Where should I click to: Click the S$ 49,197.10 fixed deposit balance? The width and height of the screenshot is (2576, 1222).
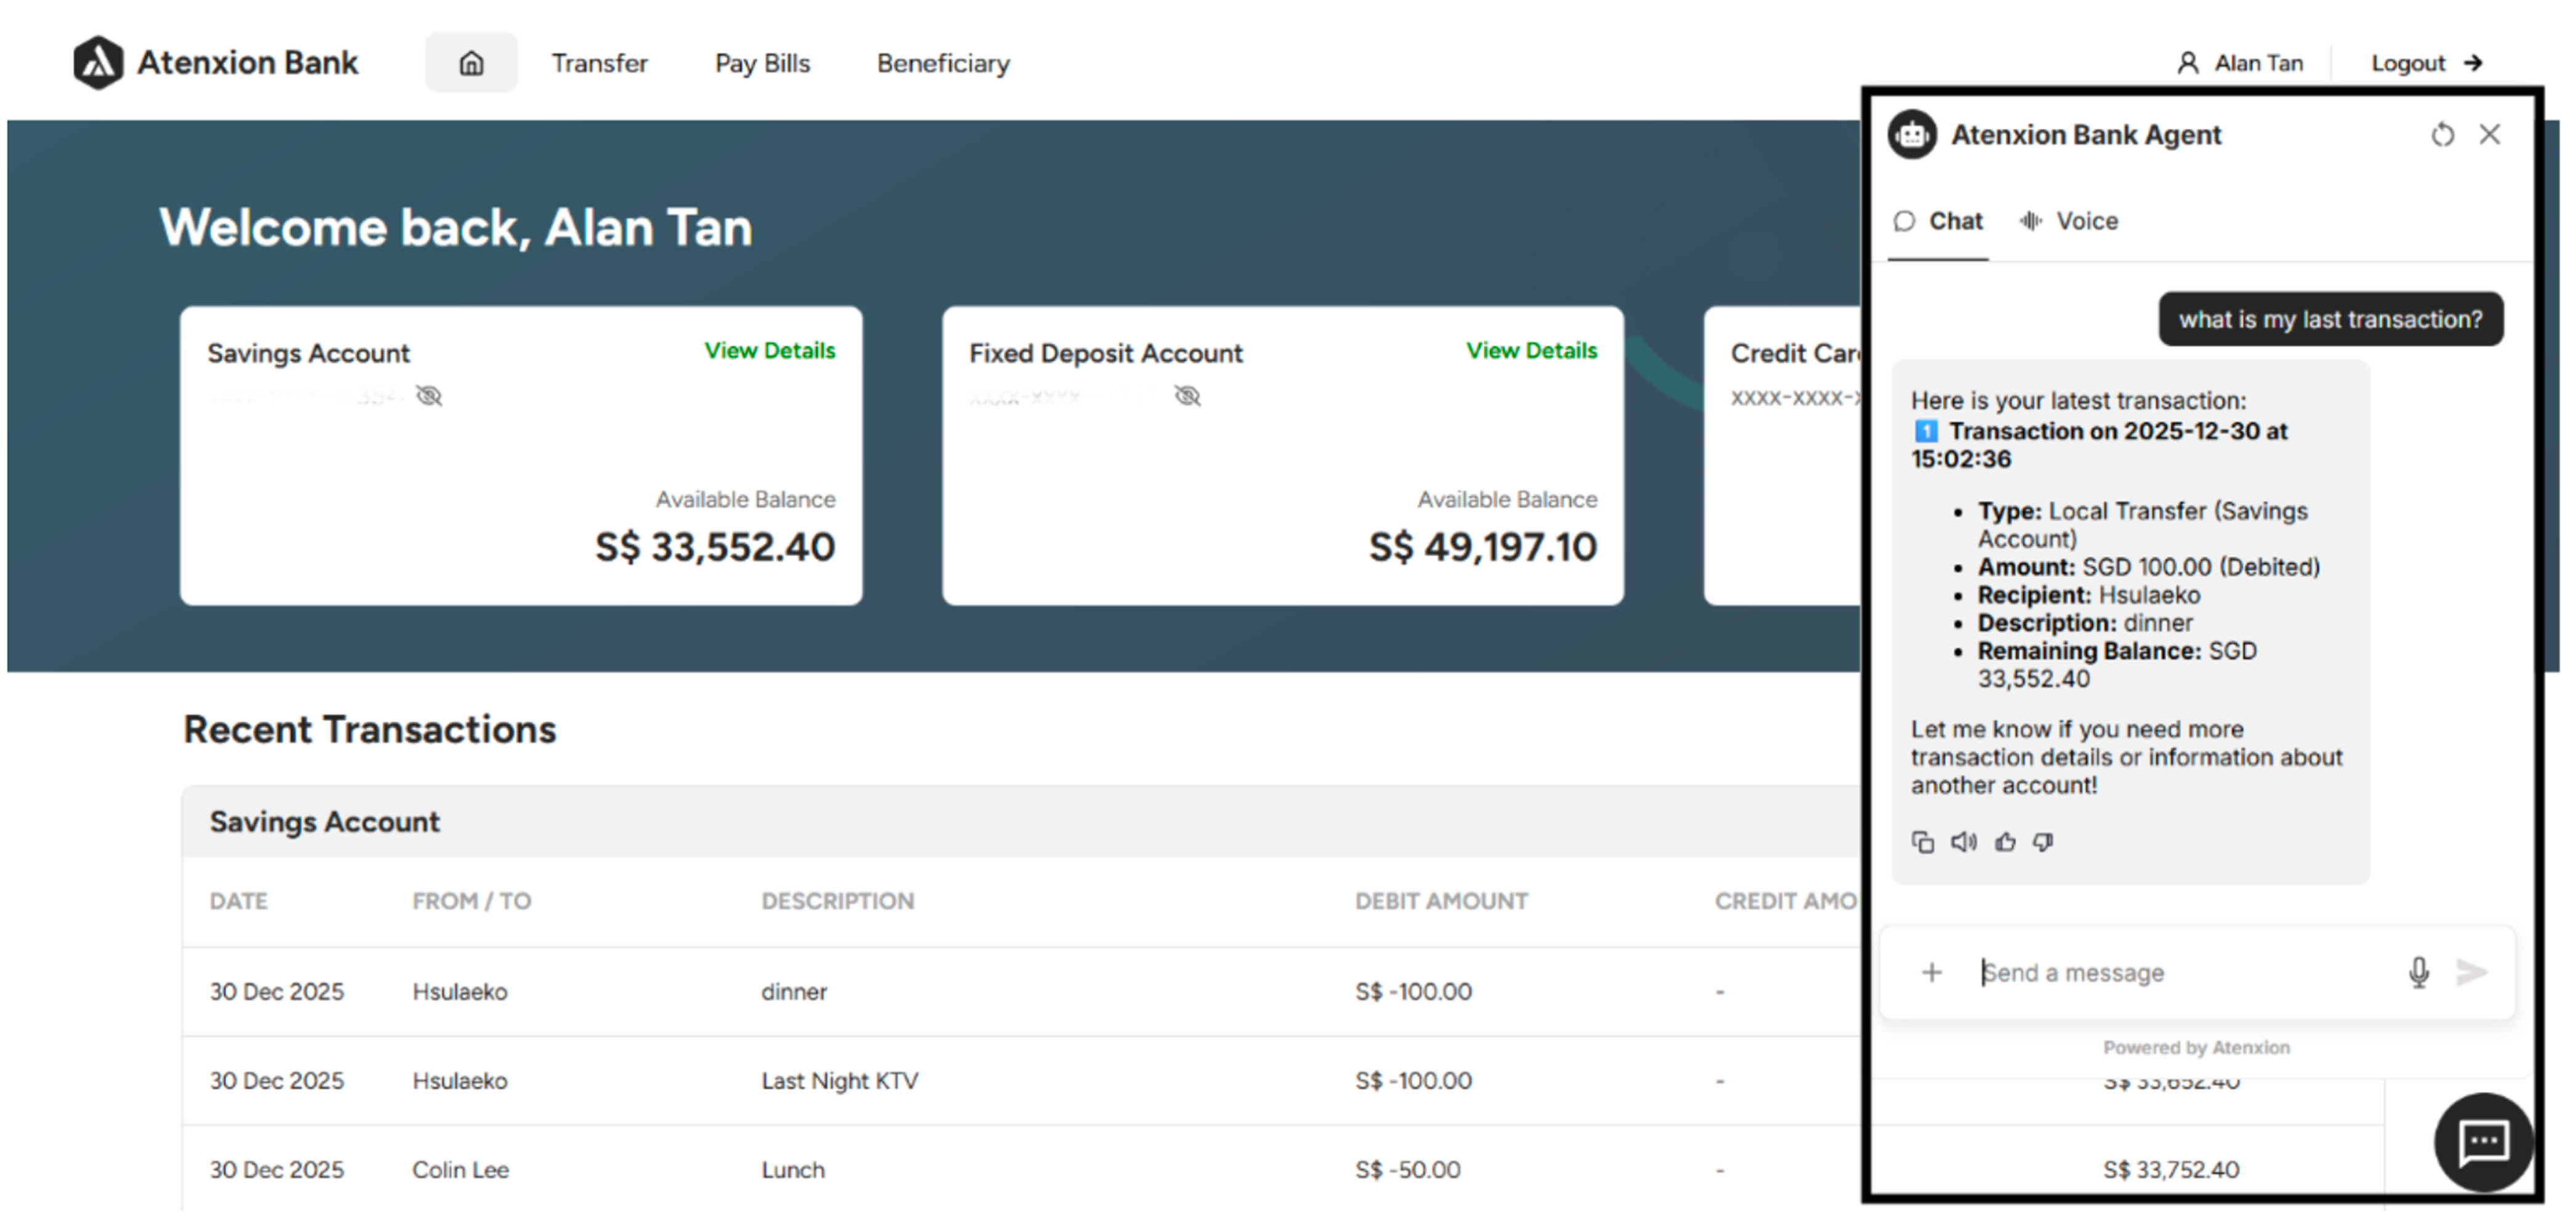[1482, 547]
